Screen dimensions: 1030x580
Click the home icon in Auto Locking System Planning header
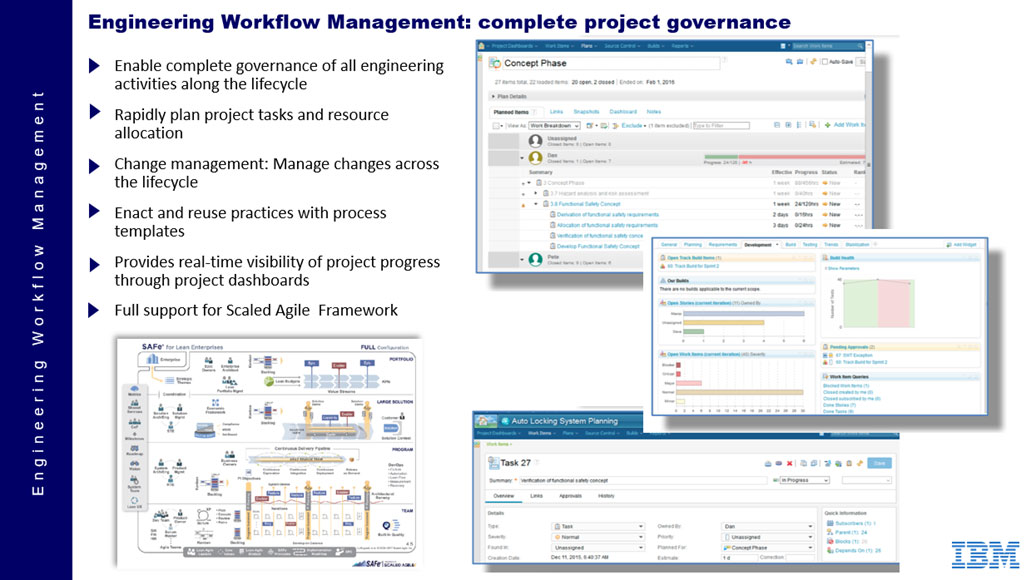click(488, 421)
